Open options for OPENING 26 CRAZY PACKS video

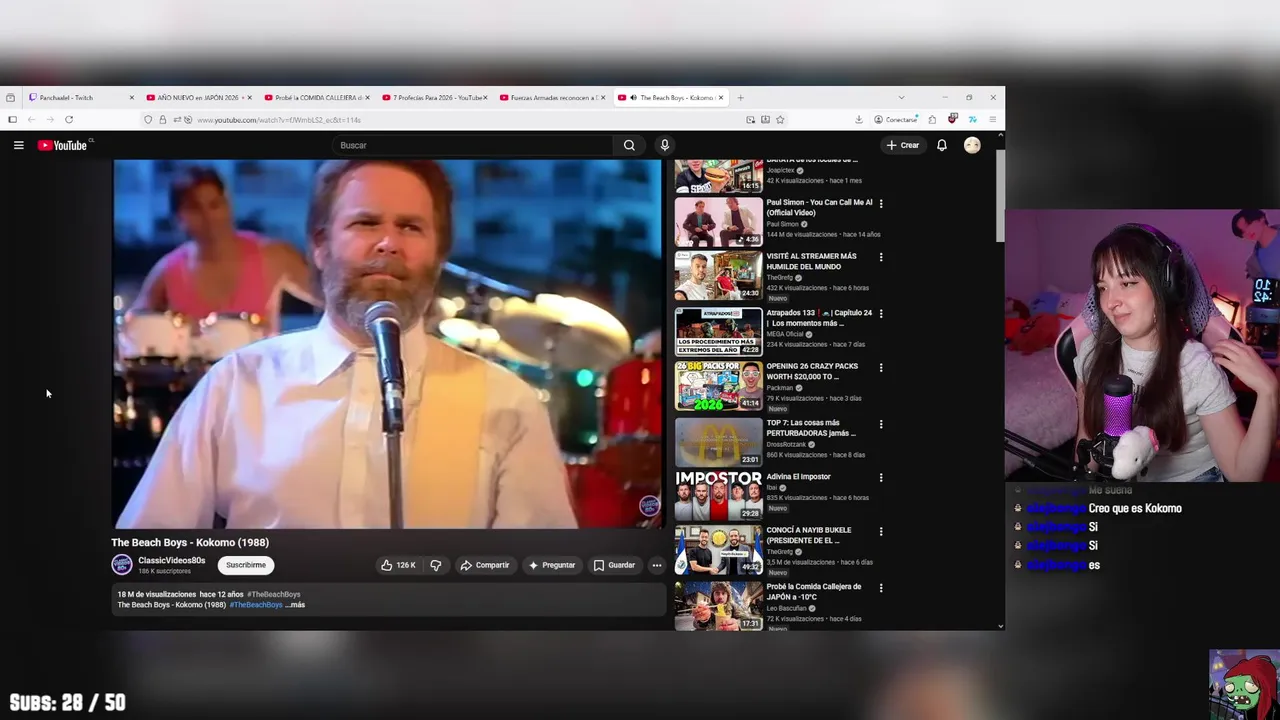880,367
